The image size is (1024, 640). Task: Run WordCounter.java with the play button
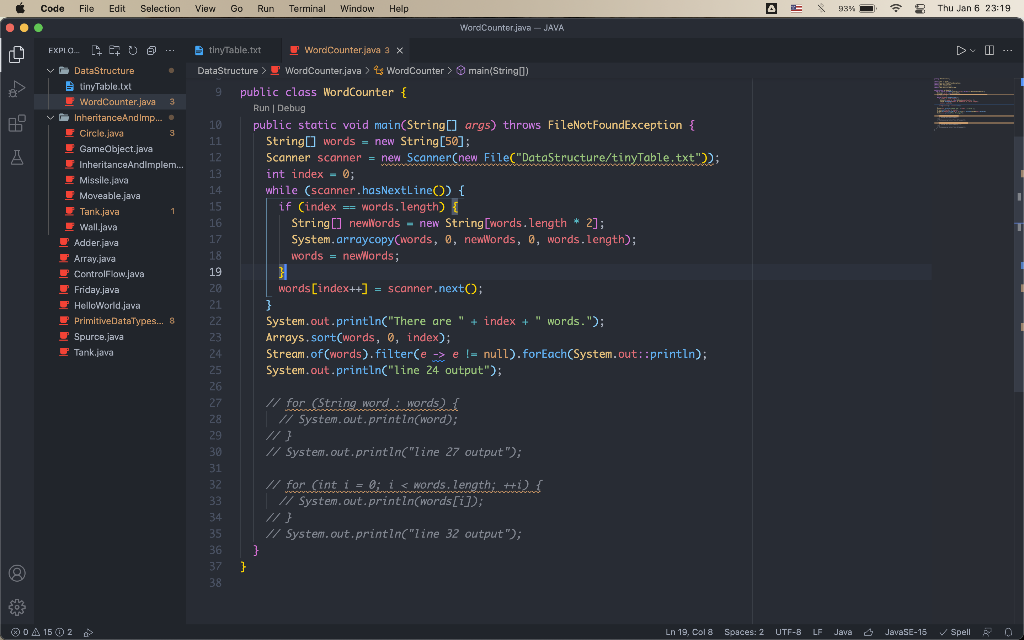[x=959, y=49]
